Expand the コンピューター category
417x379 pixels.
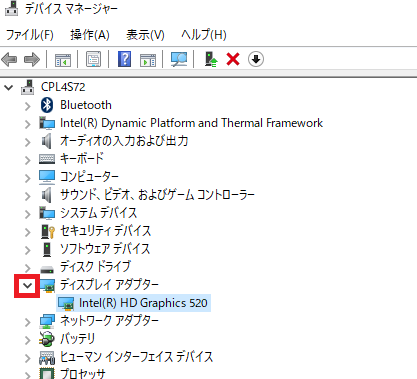tap(28, 178)
